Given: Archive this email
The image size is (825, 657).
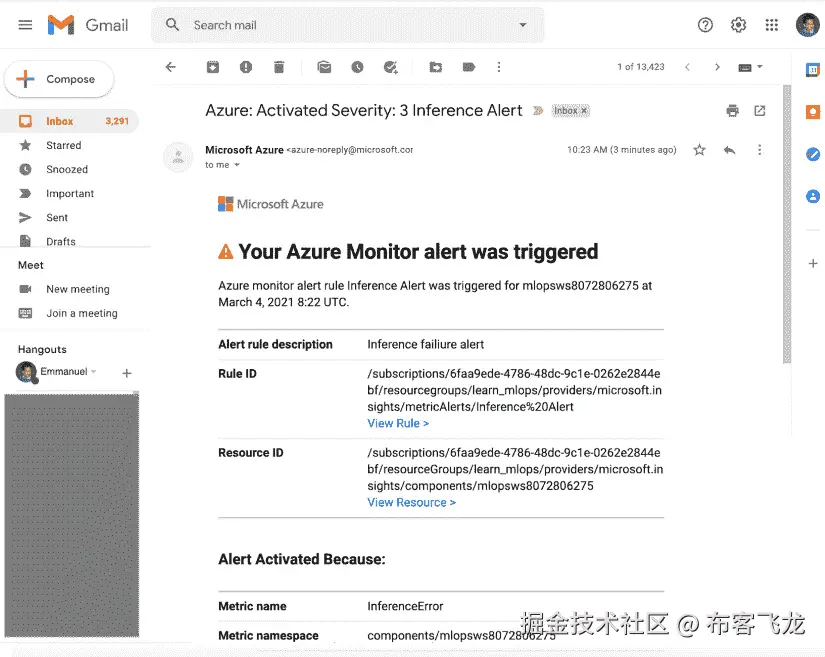Looking at the screenshot, I should coord(213,67).
